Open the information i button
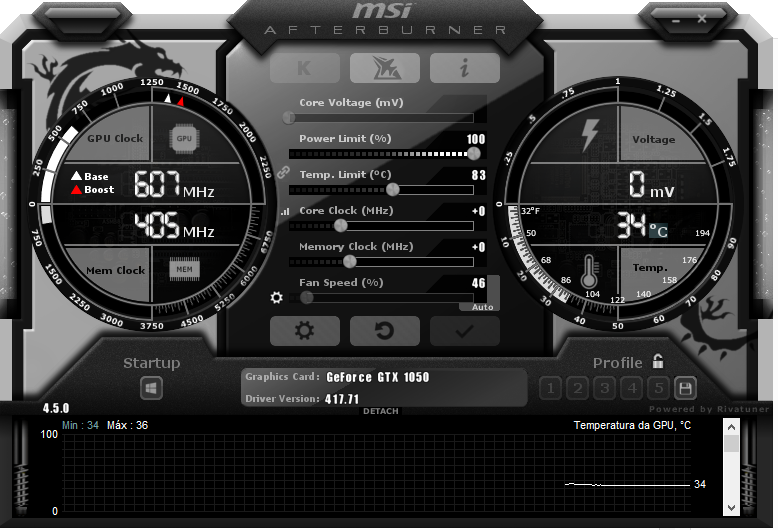778x530 pixels. coord(464,68)
